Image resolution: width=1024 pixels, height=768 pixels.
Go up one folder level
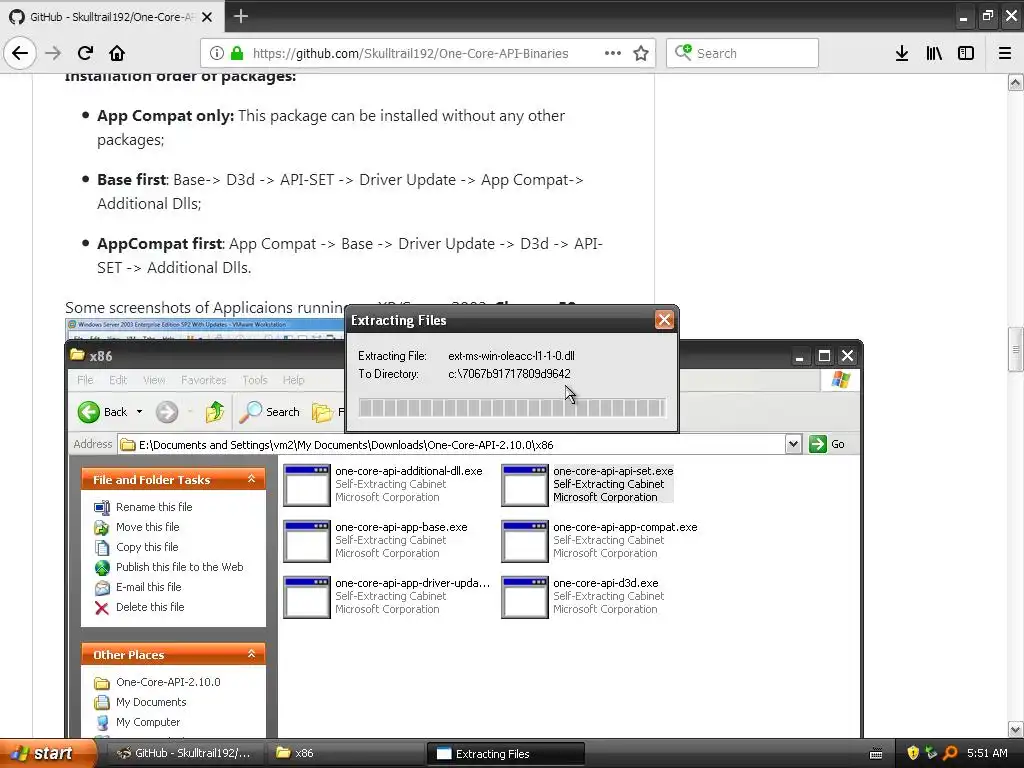(x=215, y=411)
